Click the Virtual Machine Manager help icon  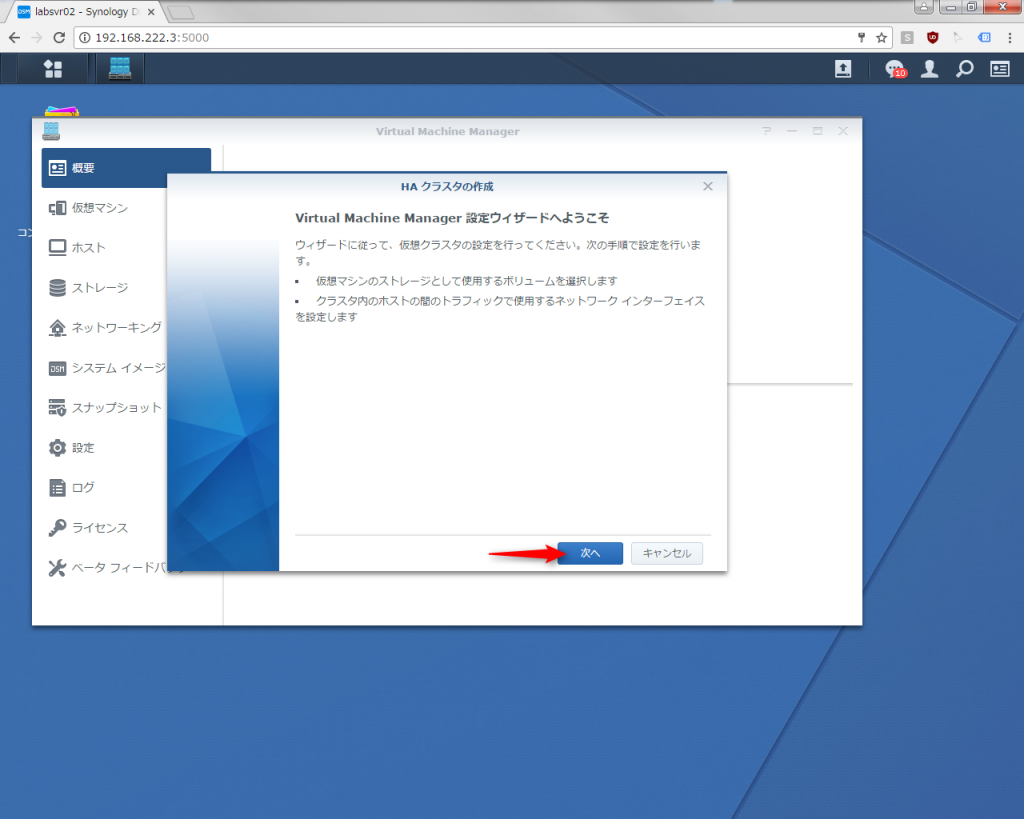click(x=767, y=131)
